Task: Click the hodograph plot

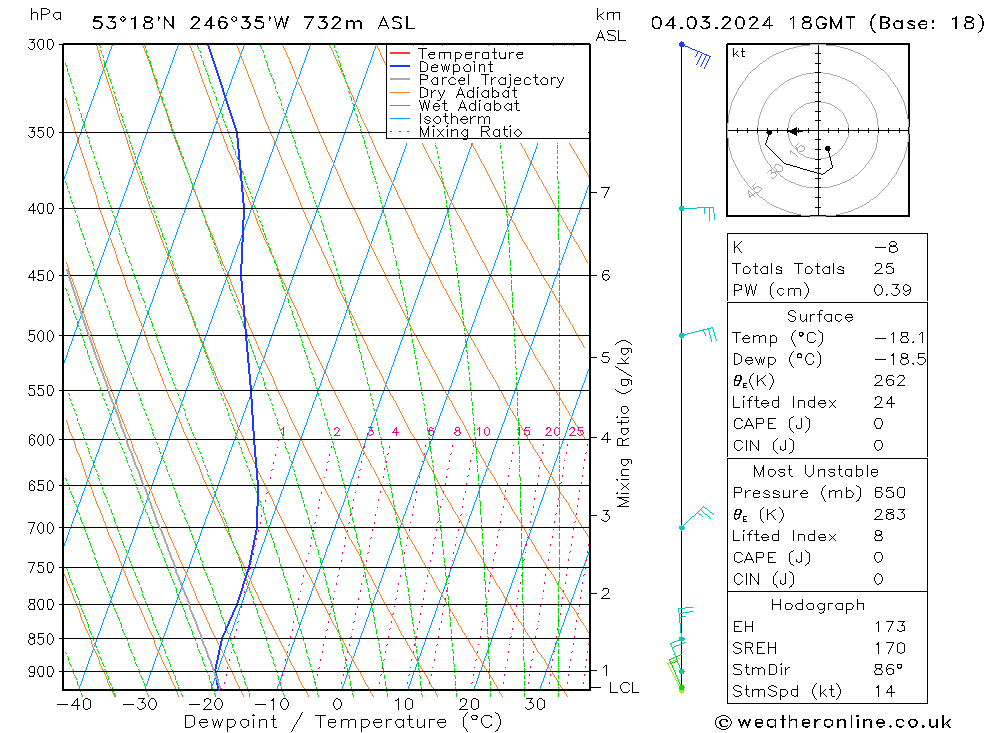Action: 818,130
